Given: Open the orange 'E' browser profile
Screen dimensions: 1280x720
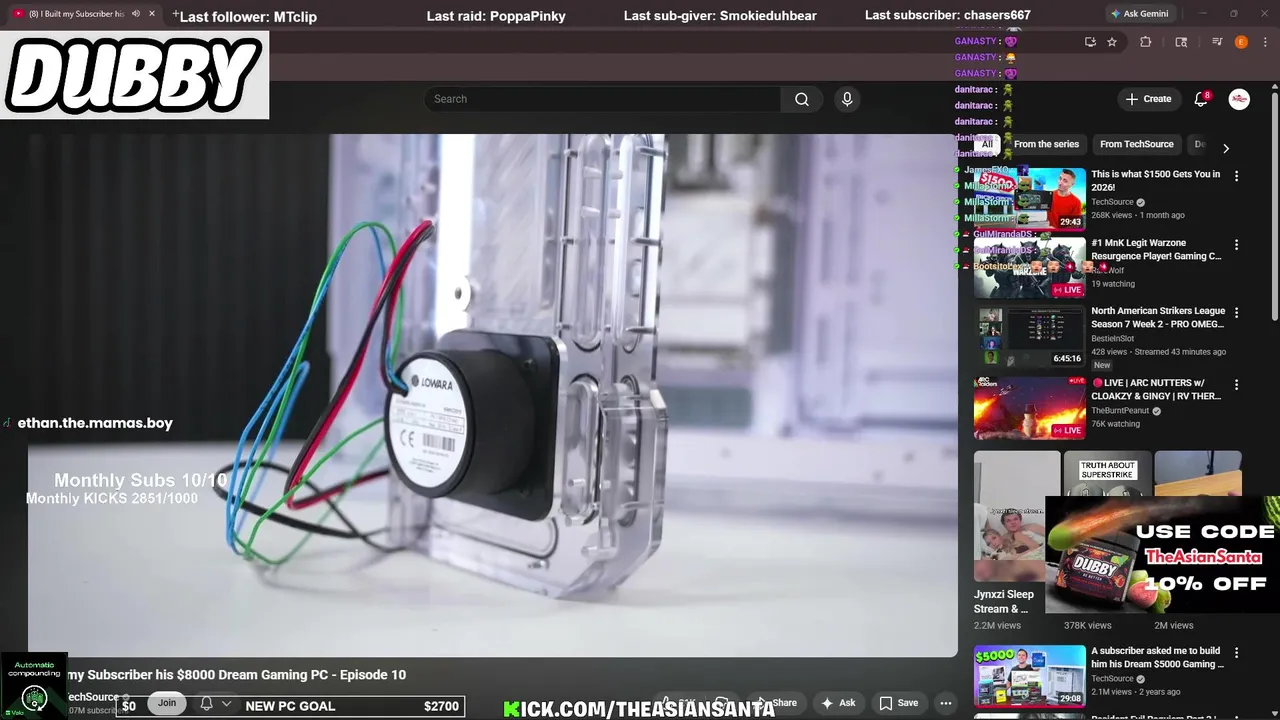Looking at the screenshot, I should [1241, 42].
